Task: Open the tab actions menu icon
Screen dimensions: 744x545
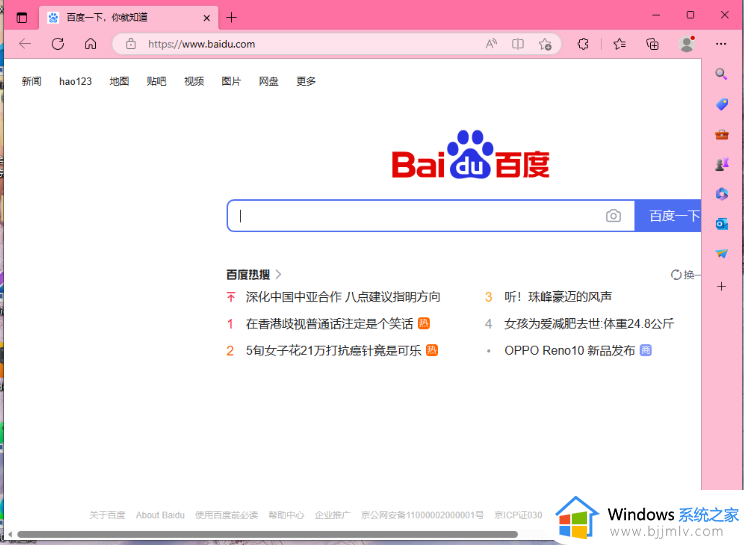Action: [x=22, y=18]
